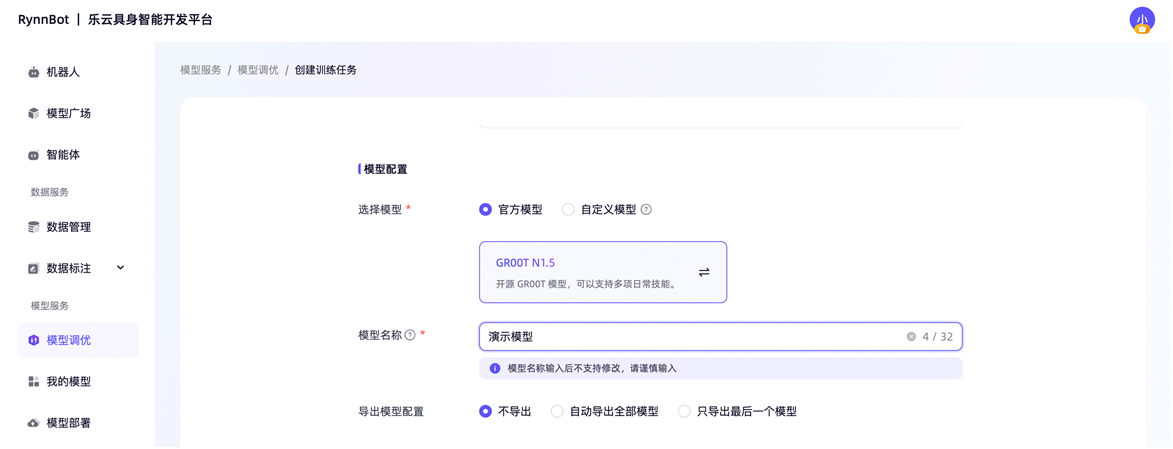1173x449 pixels.
Task: Click the cube icon beside 模型广场
Action: tap(33, 114)
